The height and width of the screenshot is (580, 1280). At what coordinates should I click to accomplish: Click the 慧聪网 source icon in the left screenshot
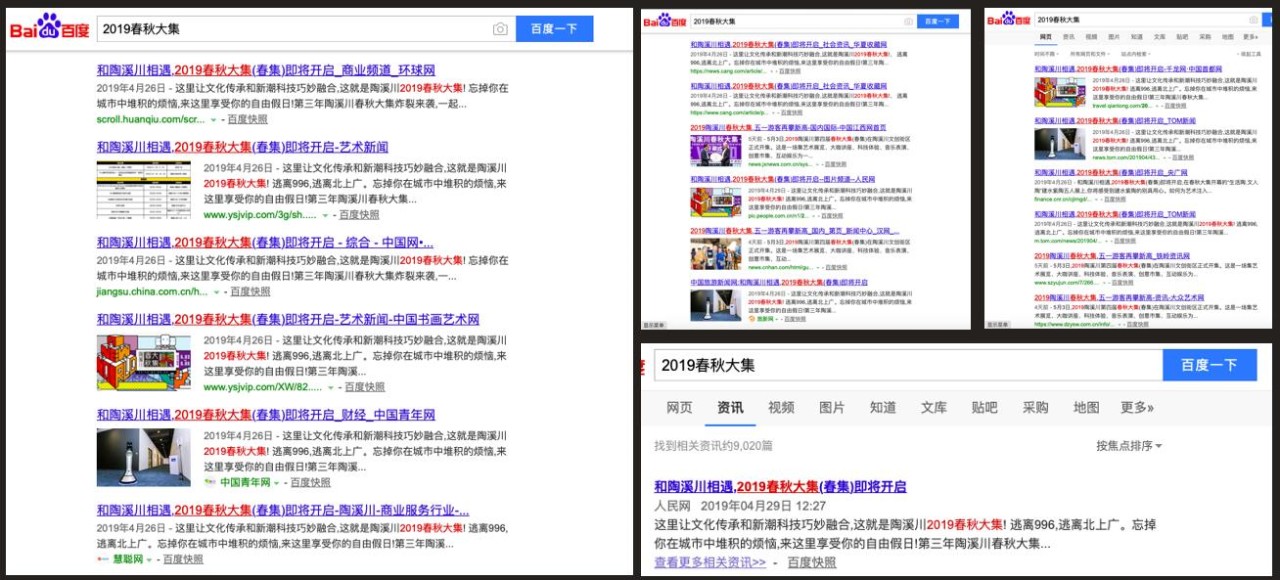pos(103,560)
